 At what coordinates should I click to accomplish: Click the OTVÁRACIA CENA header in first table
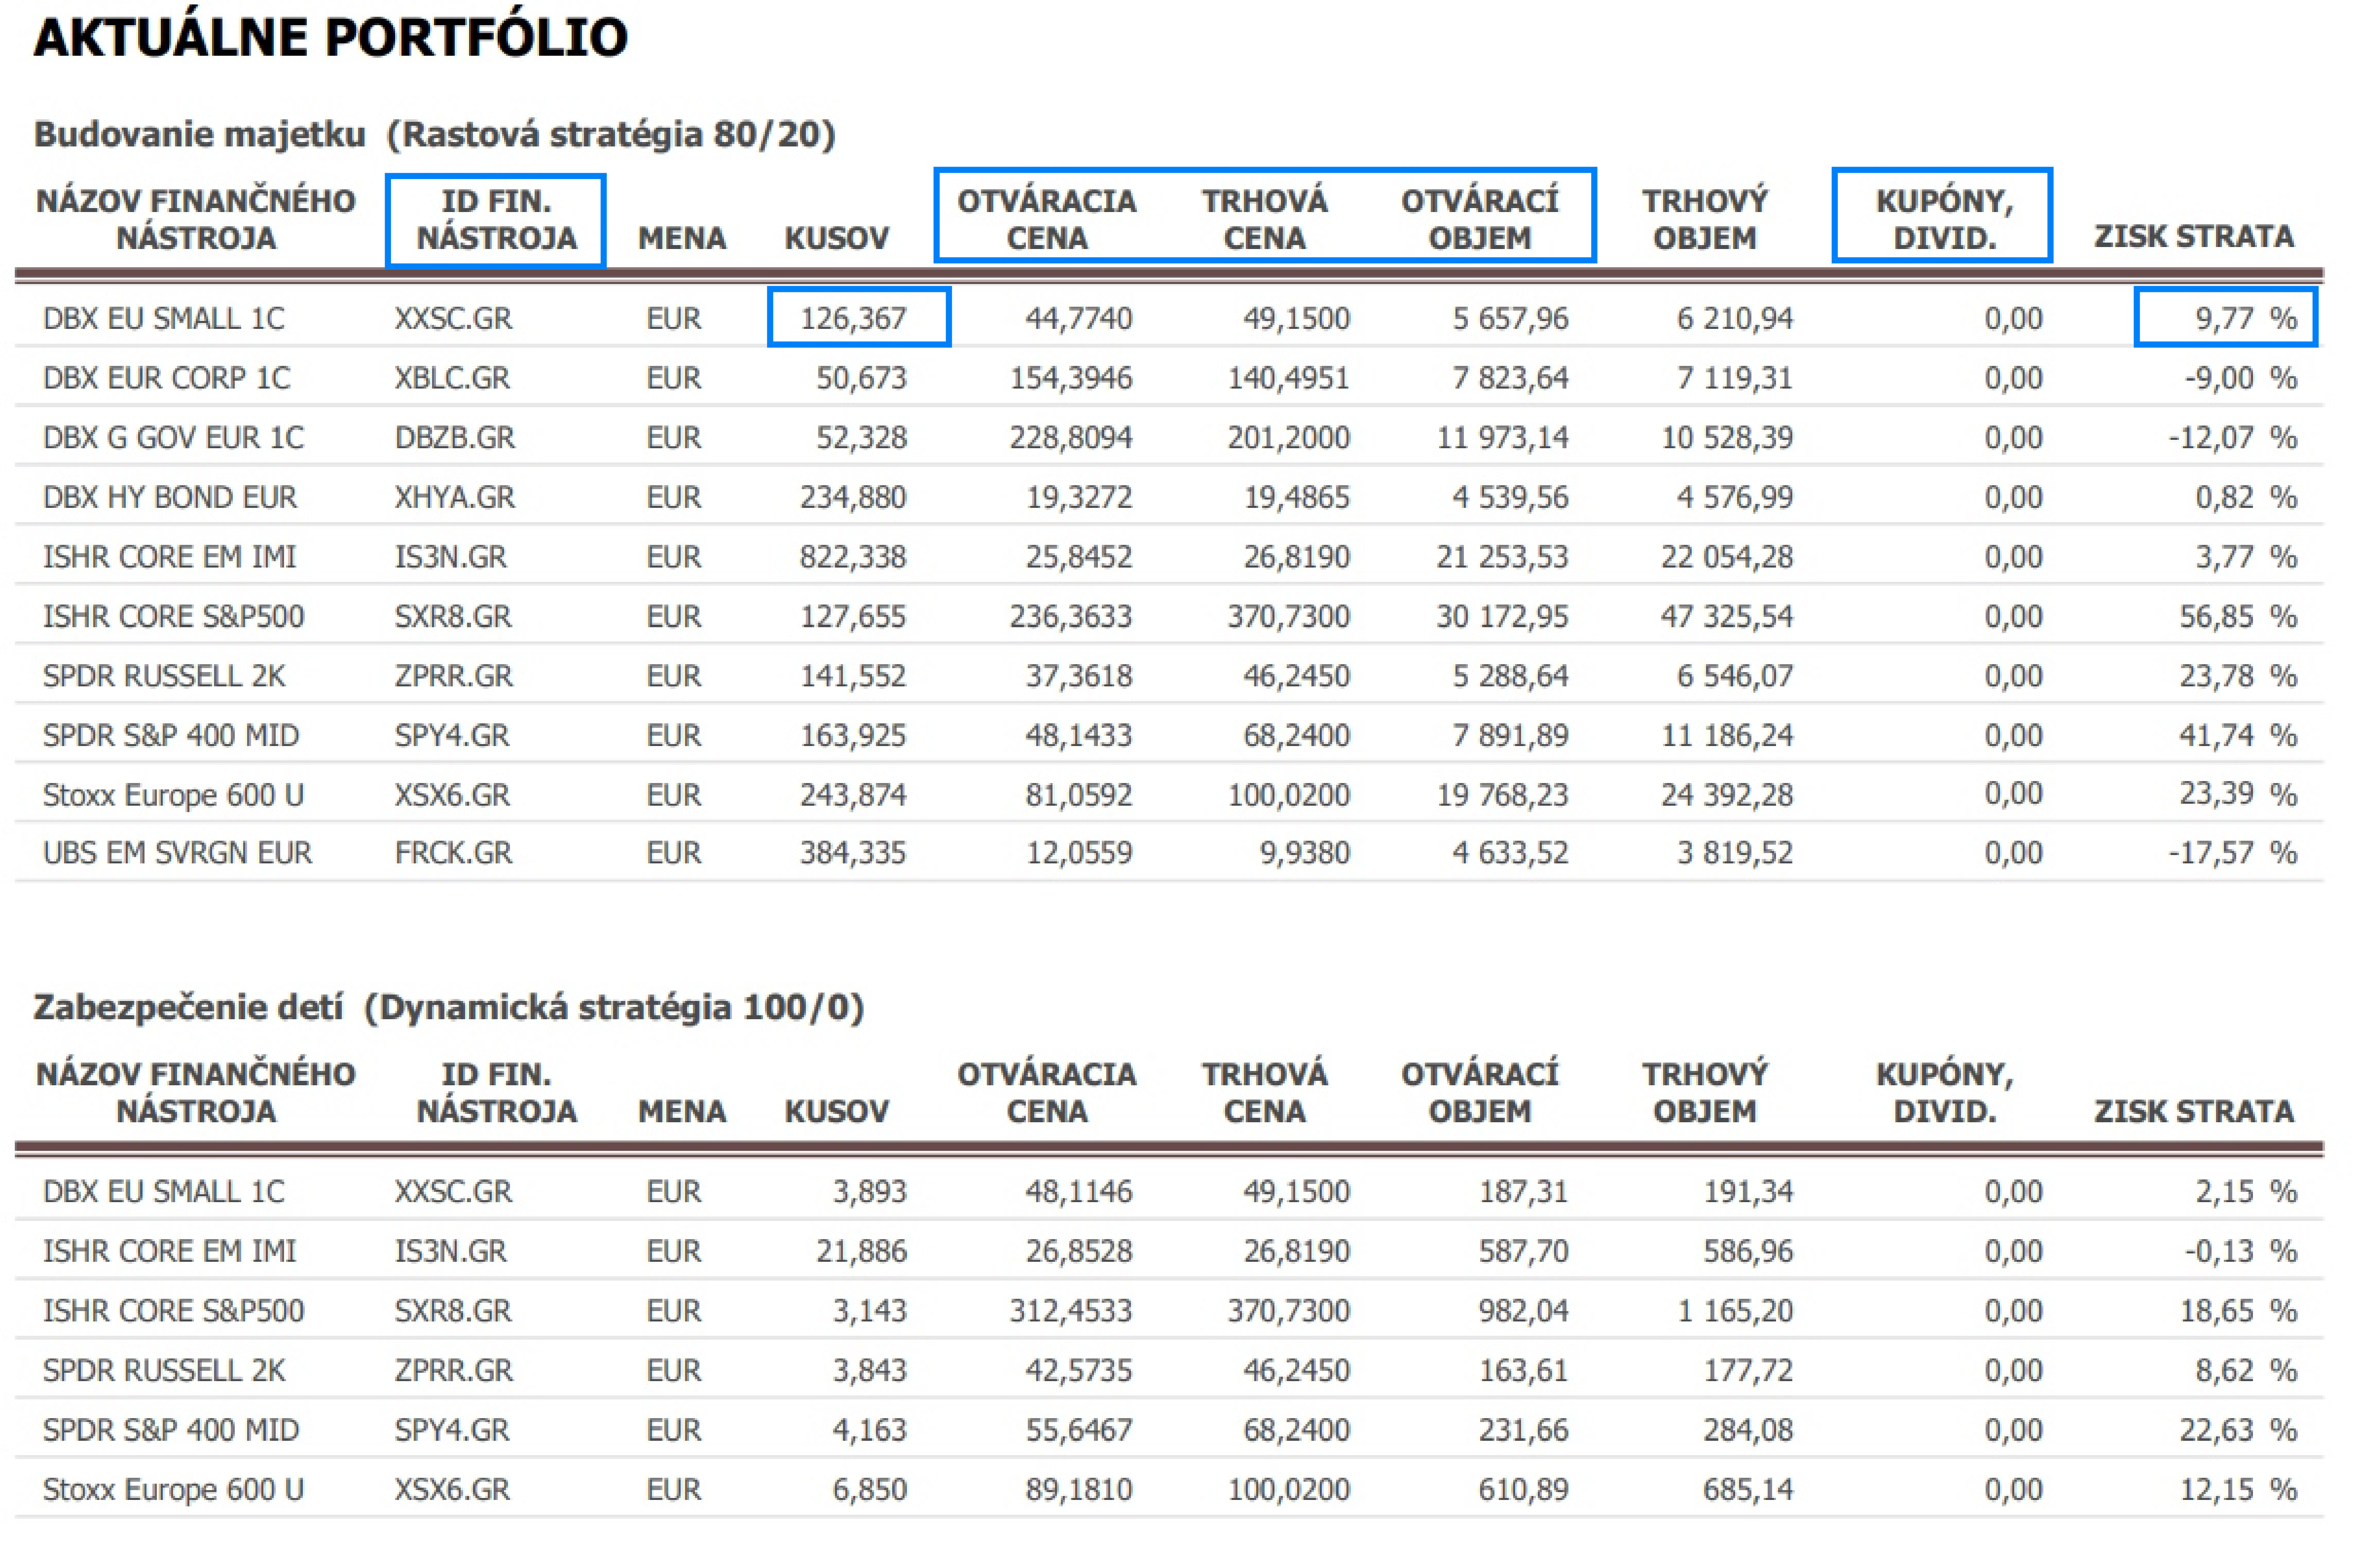pos(1046,219)
